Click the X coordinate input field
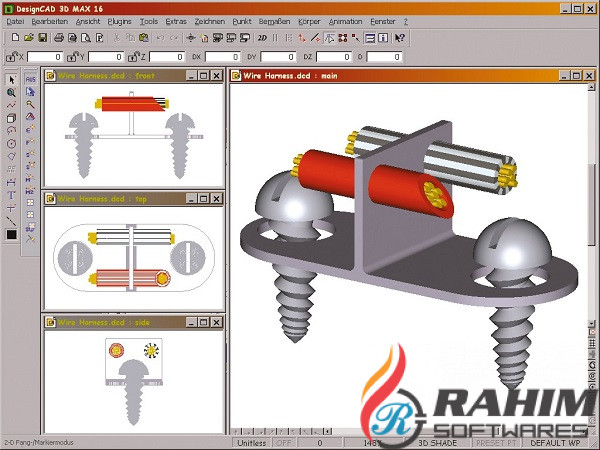 coord(45,57)
